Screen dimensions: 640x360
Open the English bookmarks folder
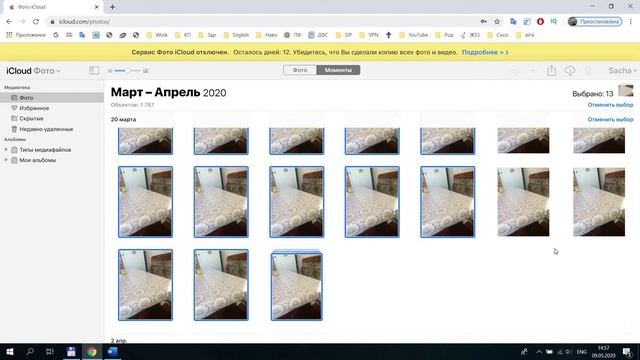236,35
